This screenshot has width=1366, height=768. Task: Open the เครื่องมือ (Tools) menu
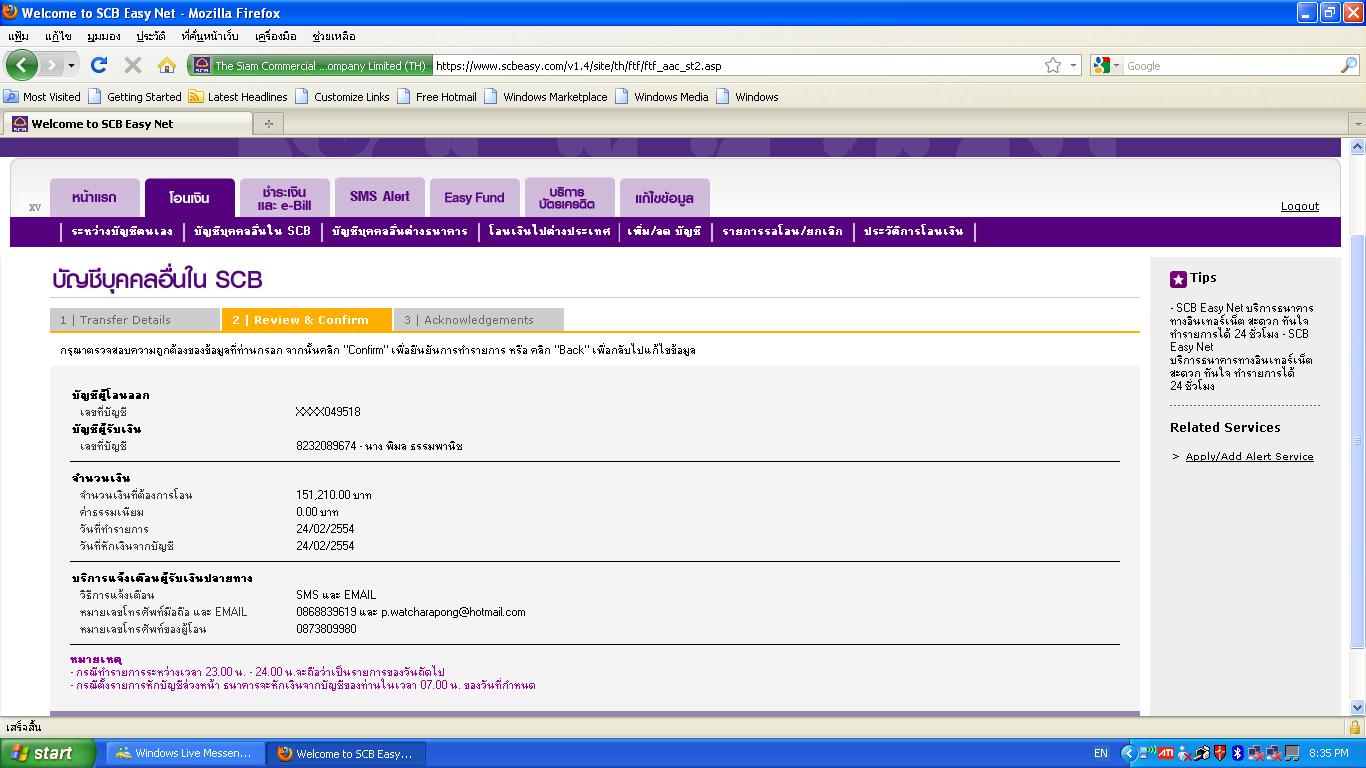click(276, 36)
